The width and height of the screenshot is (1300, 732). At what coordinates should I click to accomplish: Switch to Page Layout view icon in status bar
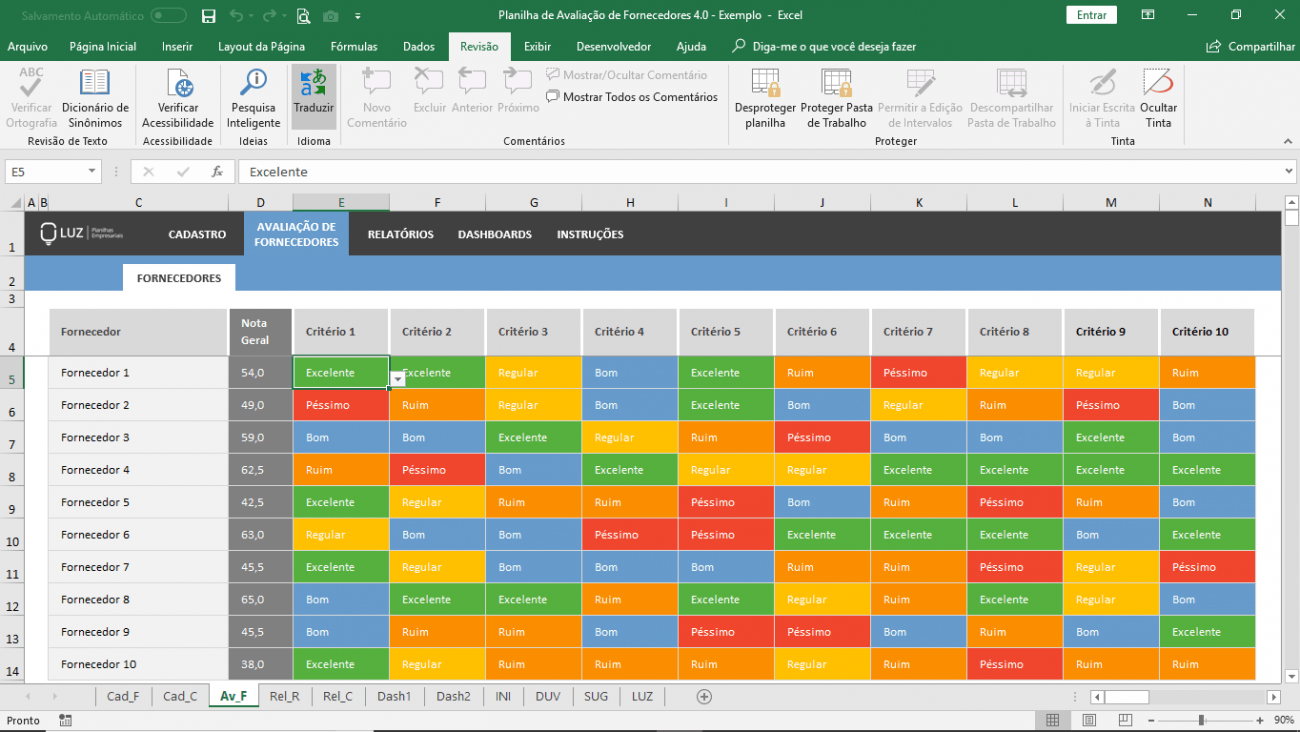click(x=1089, y=720)
